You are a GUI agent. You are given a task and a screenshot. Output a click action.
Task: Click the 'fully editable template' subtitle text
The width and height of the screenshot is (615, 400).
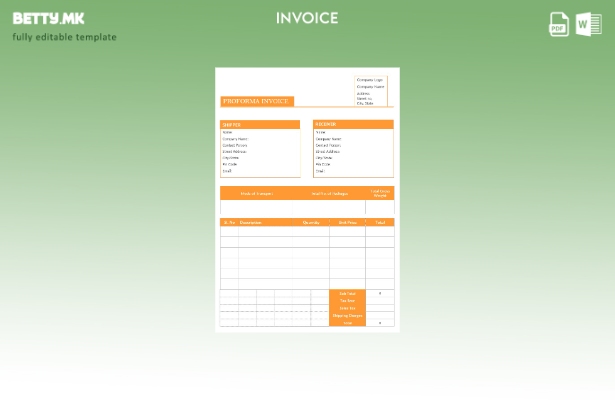click(64, 38)
